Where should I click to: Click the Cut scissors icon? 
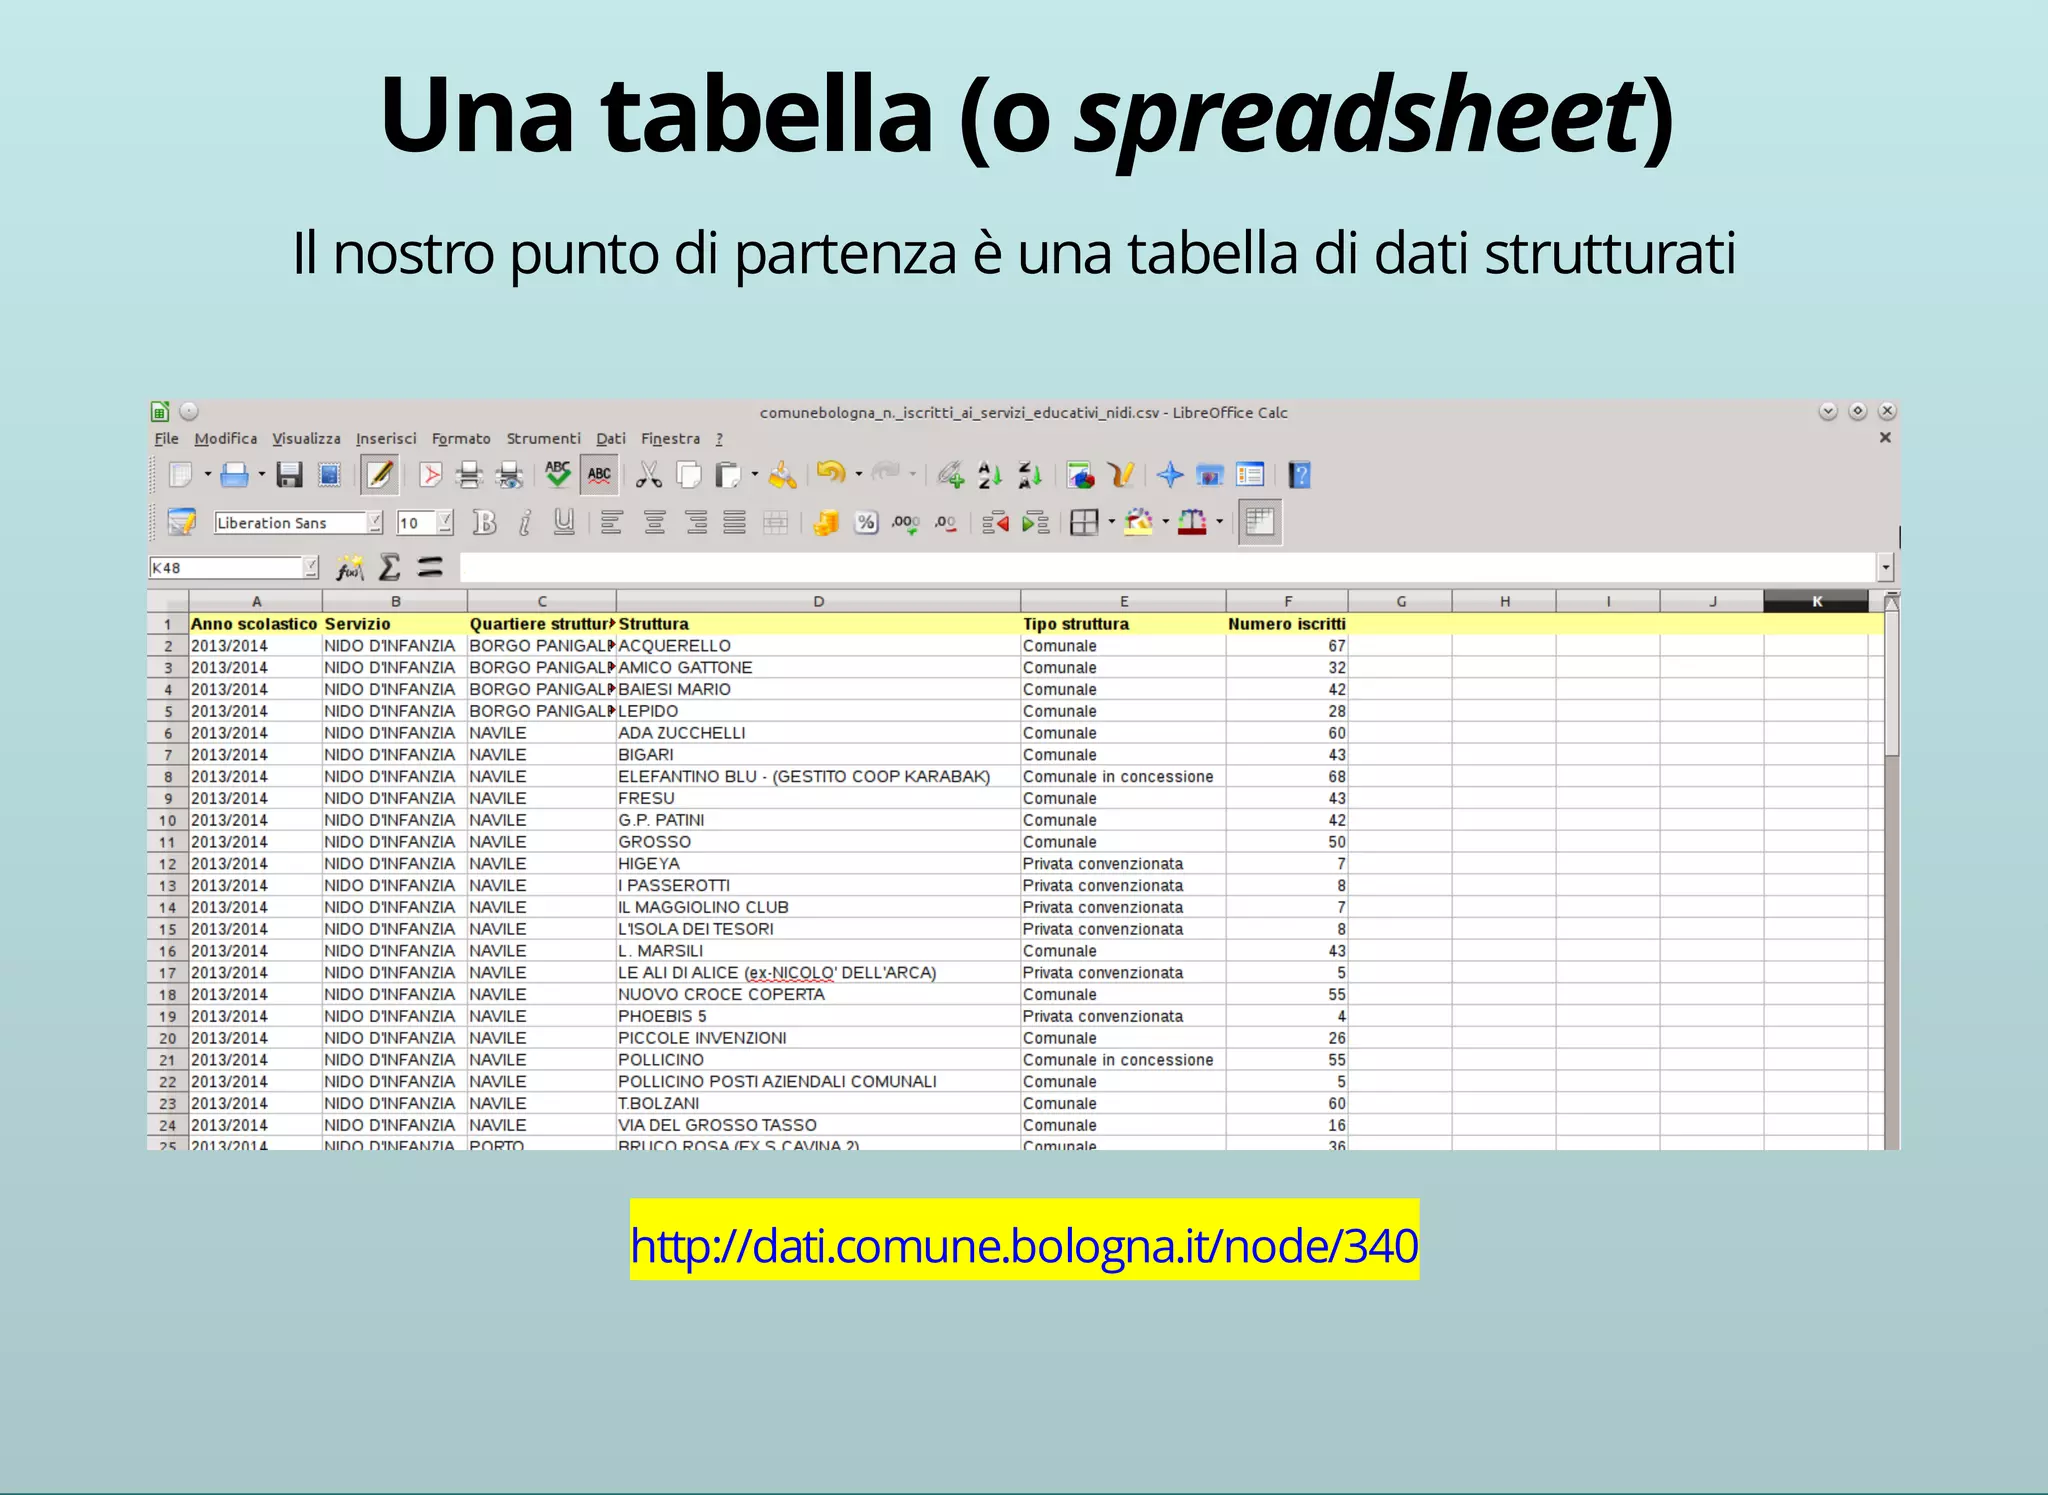point(649,475)
